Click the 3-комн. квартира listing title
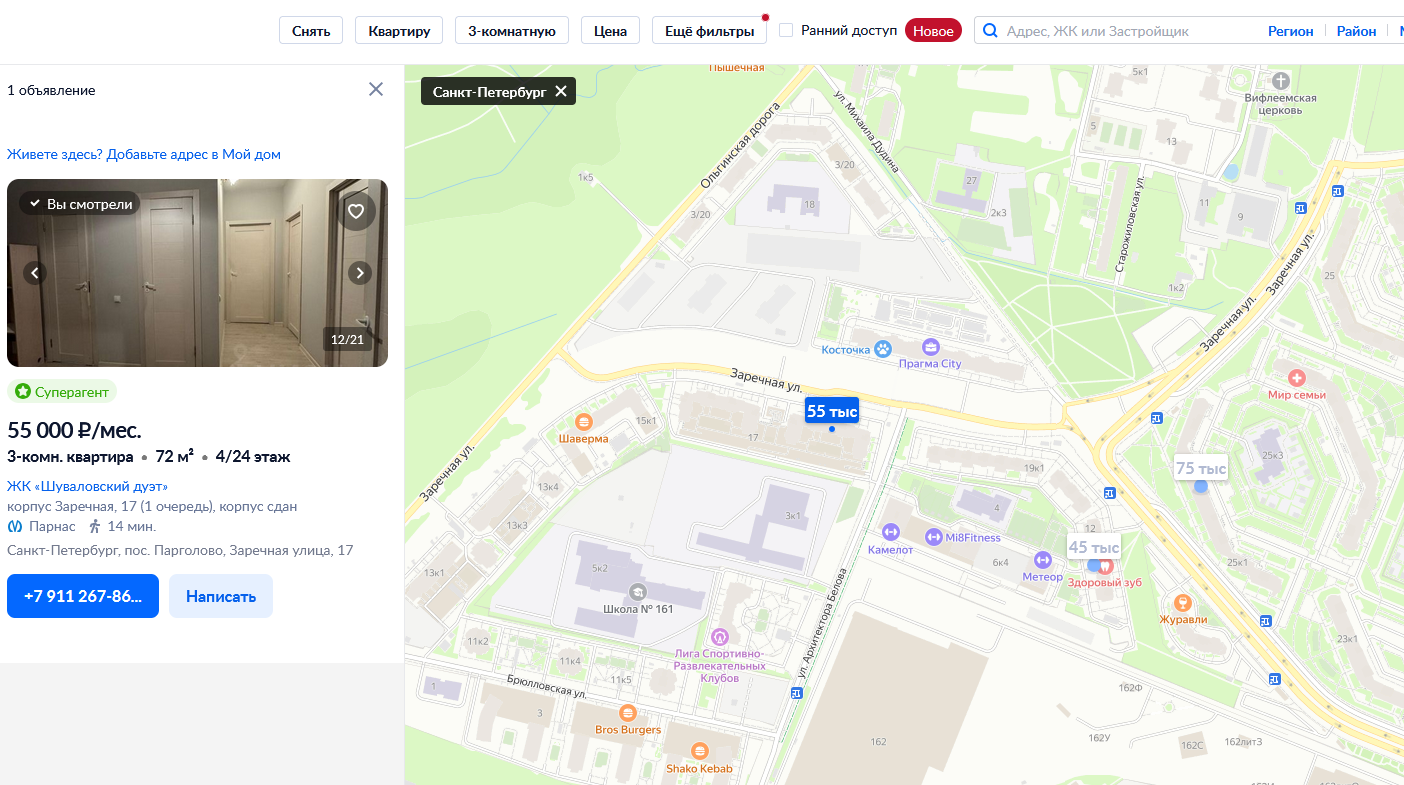This screenshot has height=785, width=1404. pyautogui.click(x=70, y=457)
